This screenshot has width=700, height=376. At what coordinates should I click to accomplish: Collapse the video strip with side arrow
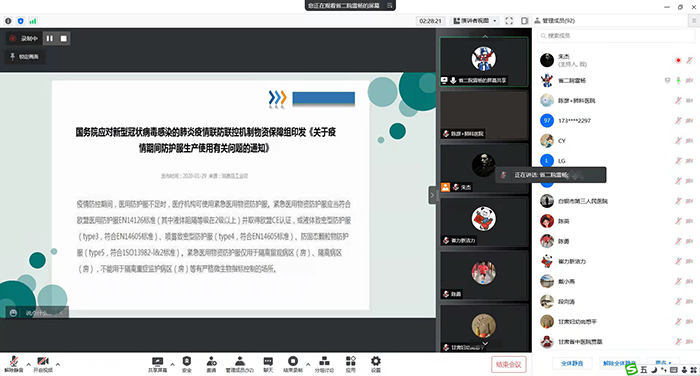tap(432, 195)
